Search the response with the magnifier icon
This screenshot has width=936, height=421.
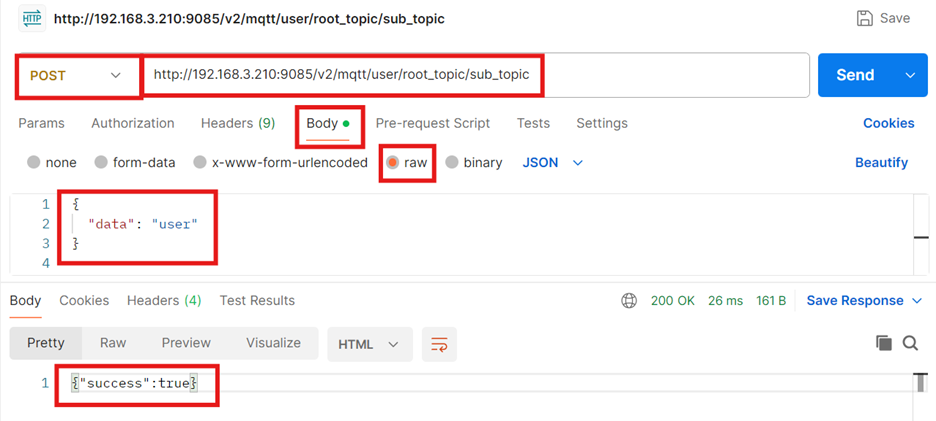(910, 343)
